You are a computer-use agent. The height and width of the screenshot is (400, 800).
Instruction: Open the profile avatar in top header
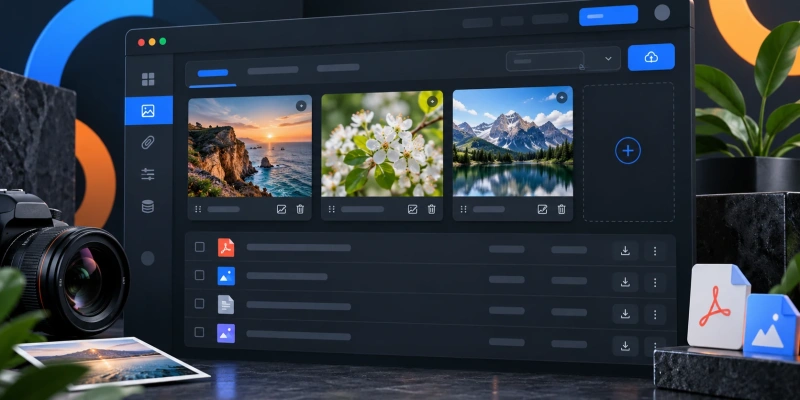click(662, 13)
